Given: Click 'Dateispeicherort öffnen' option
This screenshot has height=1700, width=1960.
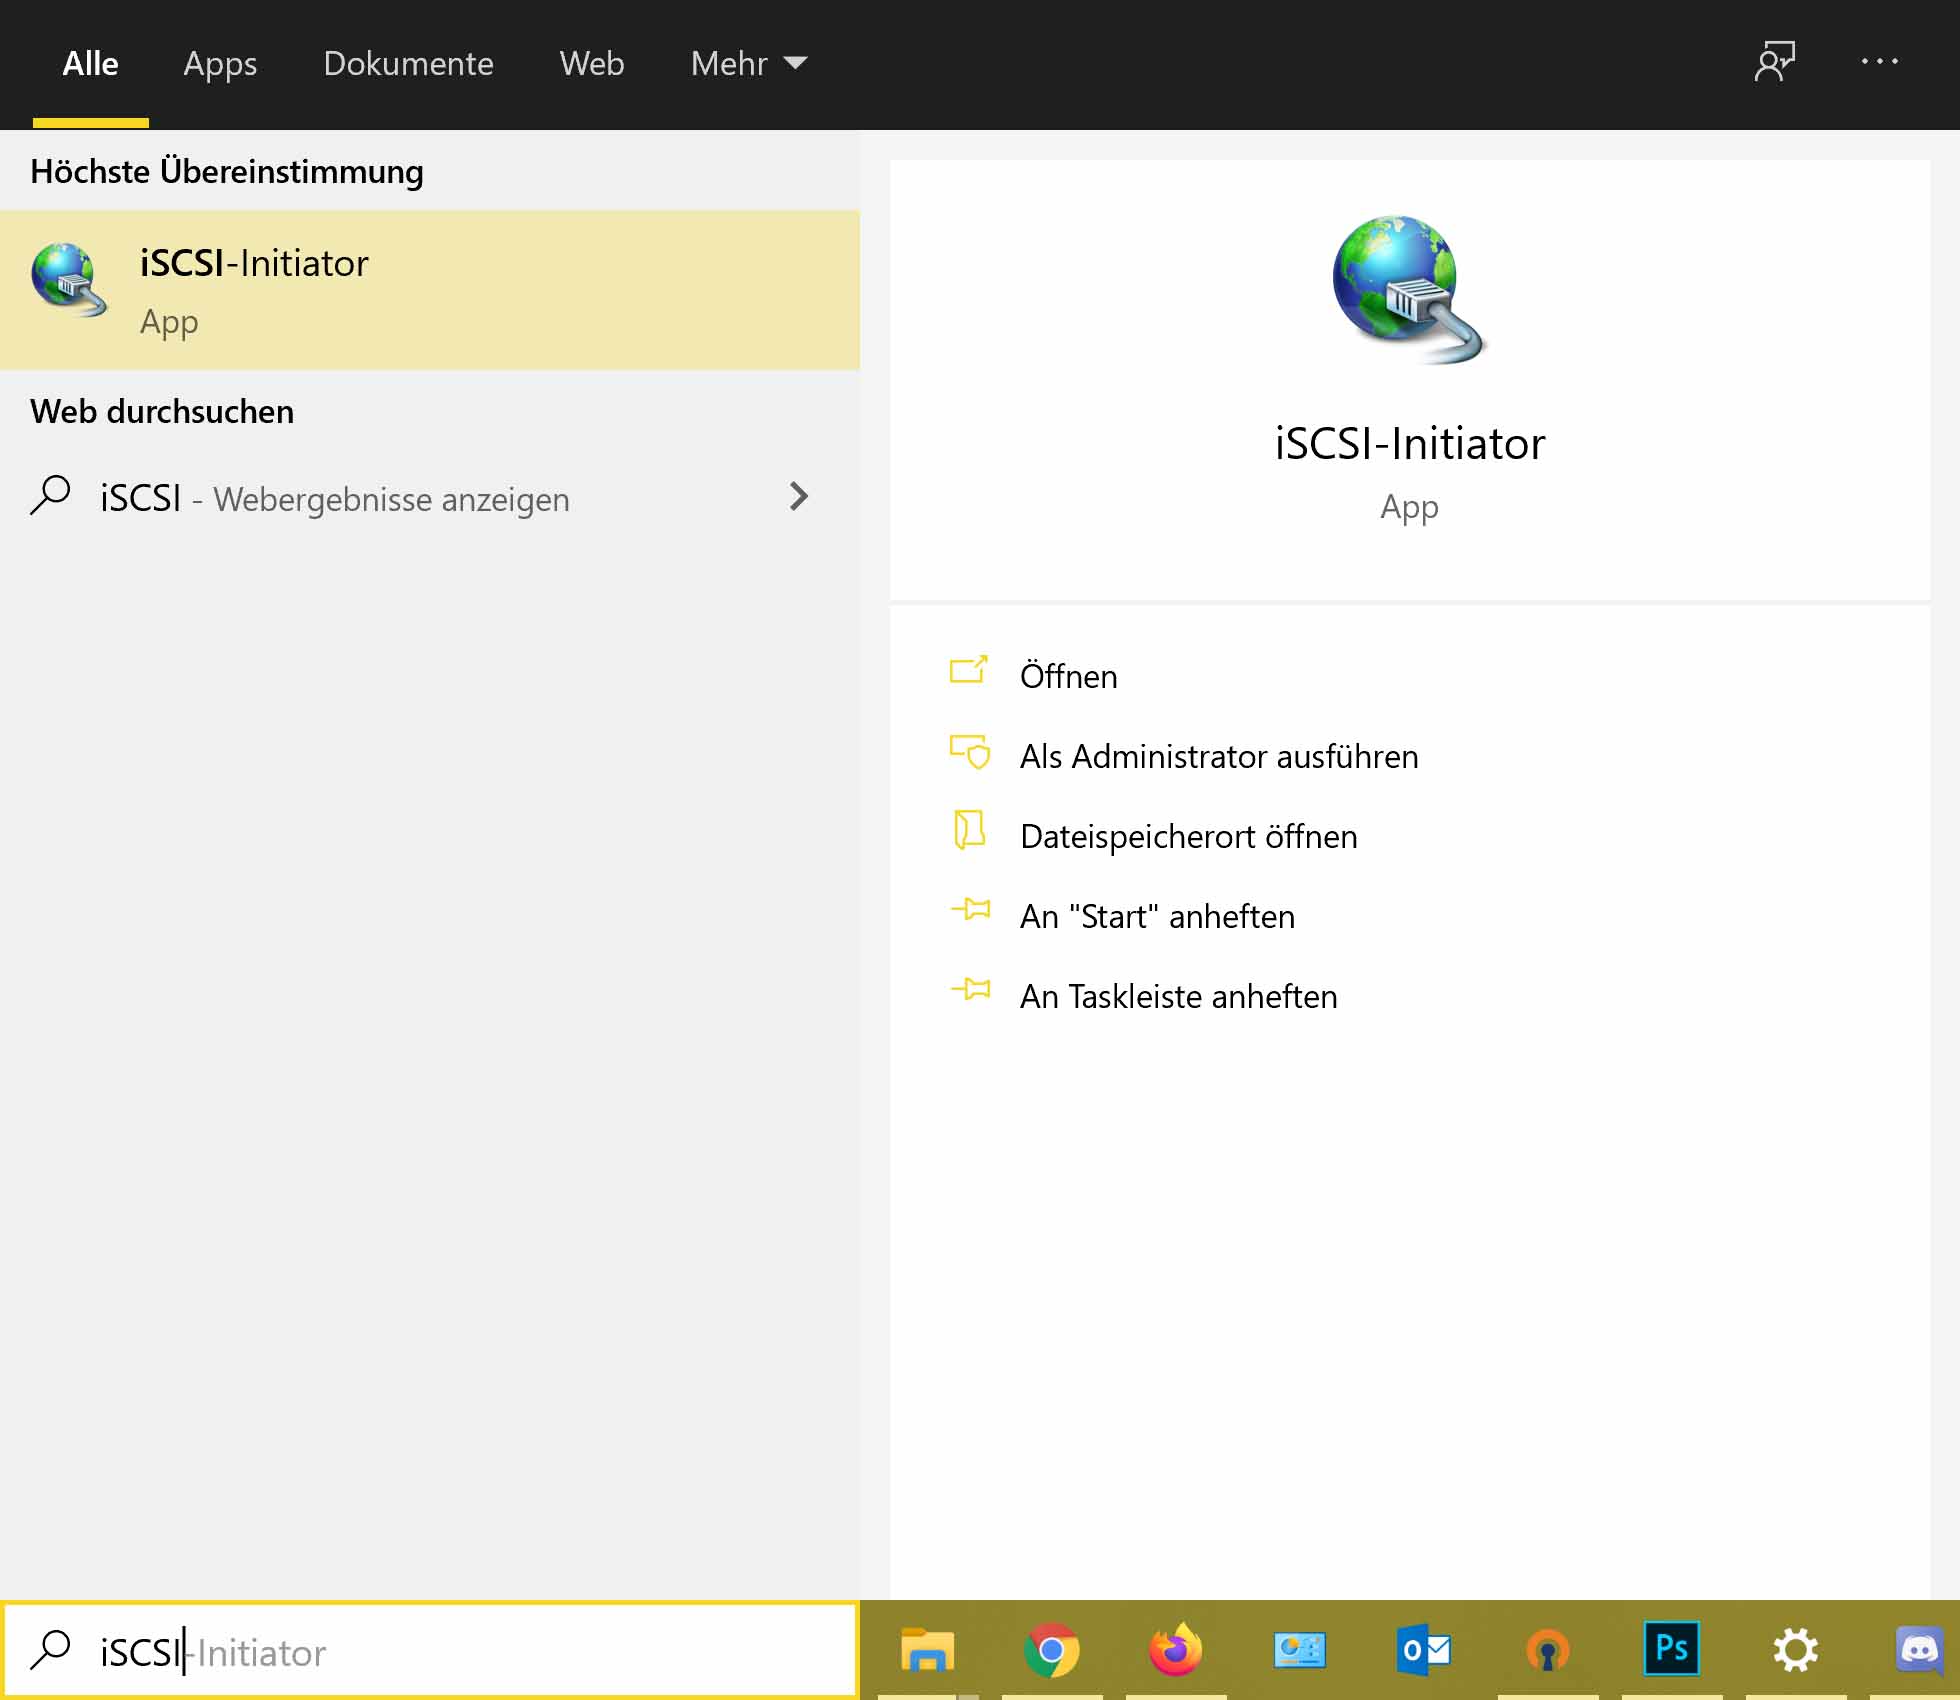Looking at the screenshot, I should point(1188,835).
